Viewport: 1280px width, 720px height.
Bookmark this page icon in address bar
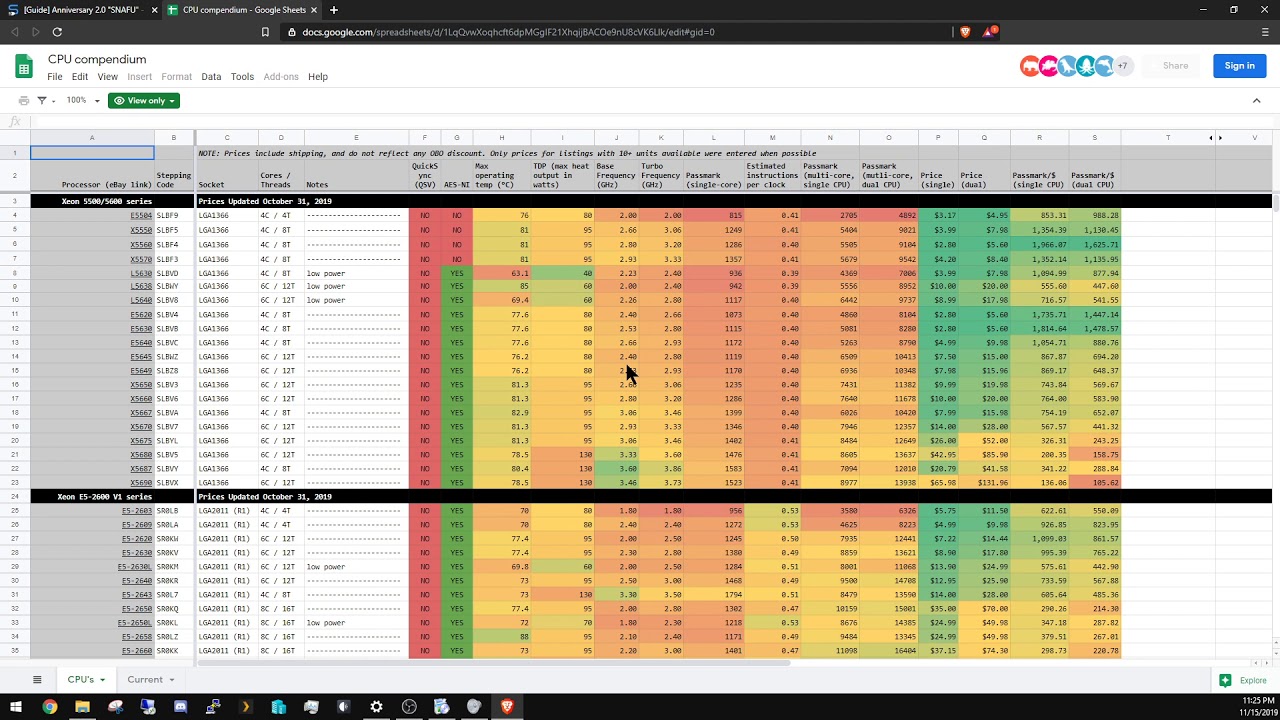265,32
